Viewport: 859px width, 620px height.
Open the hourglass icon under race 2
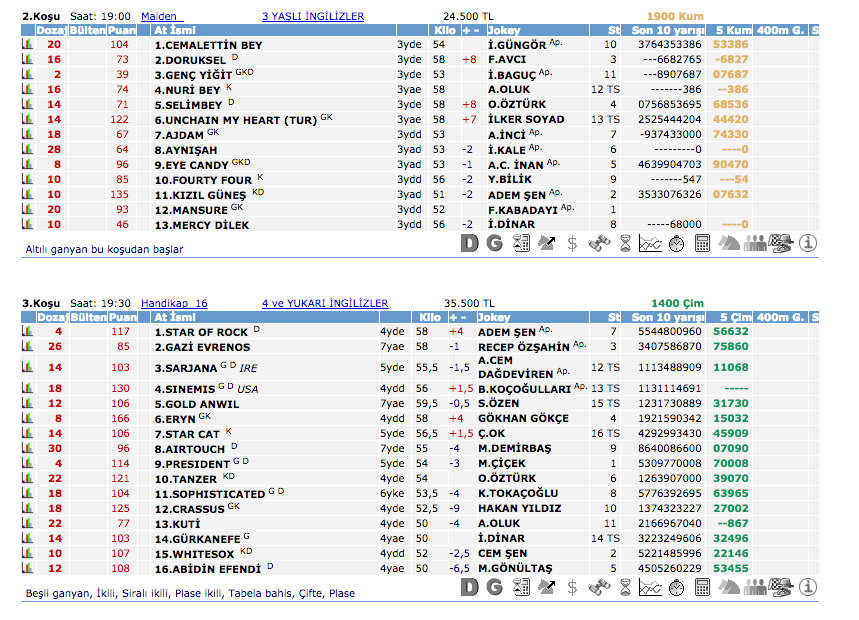click(x=624, y=243)
